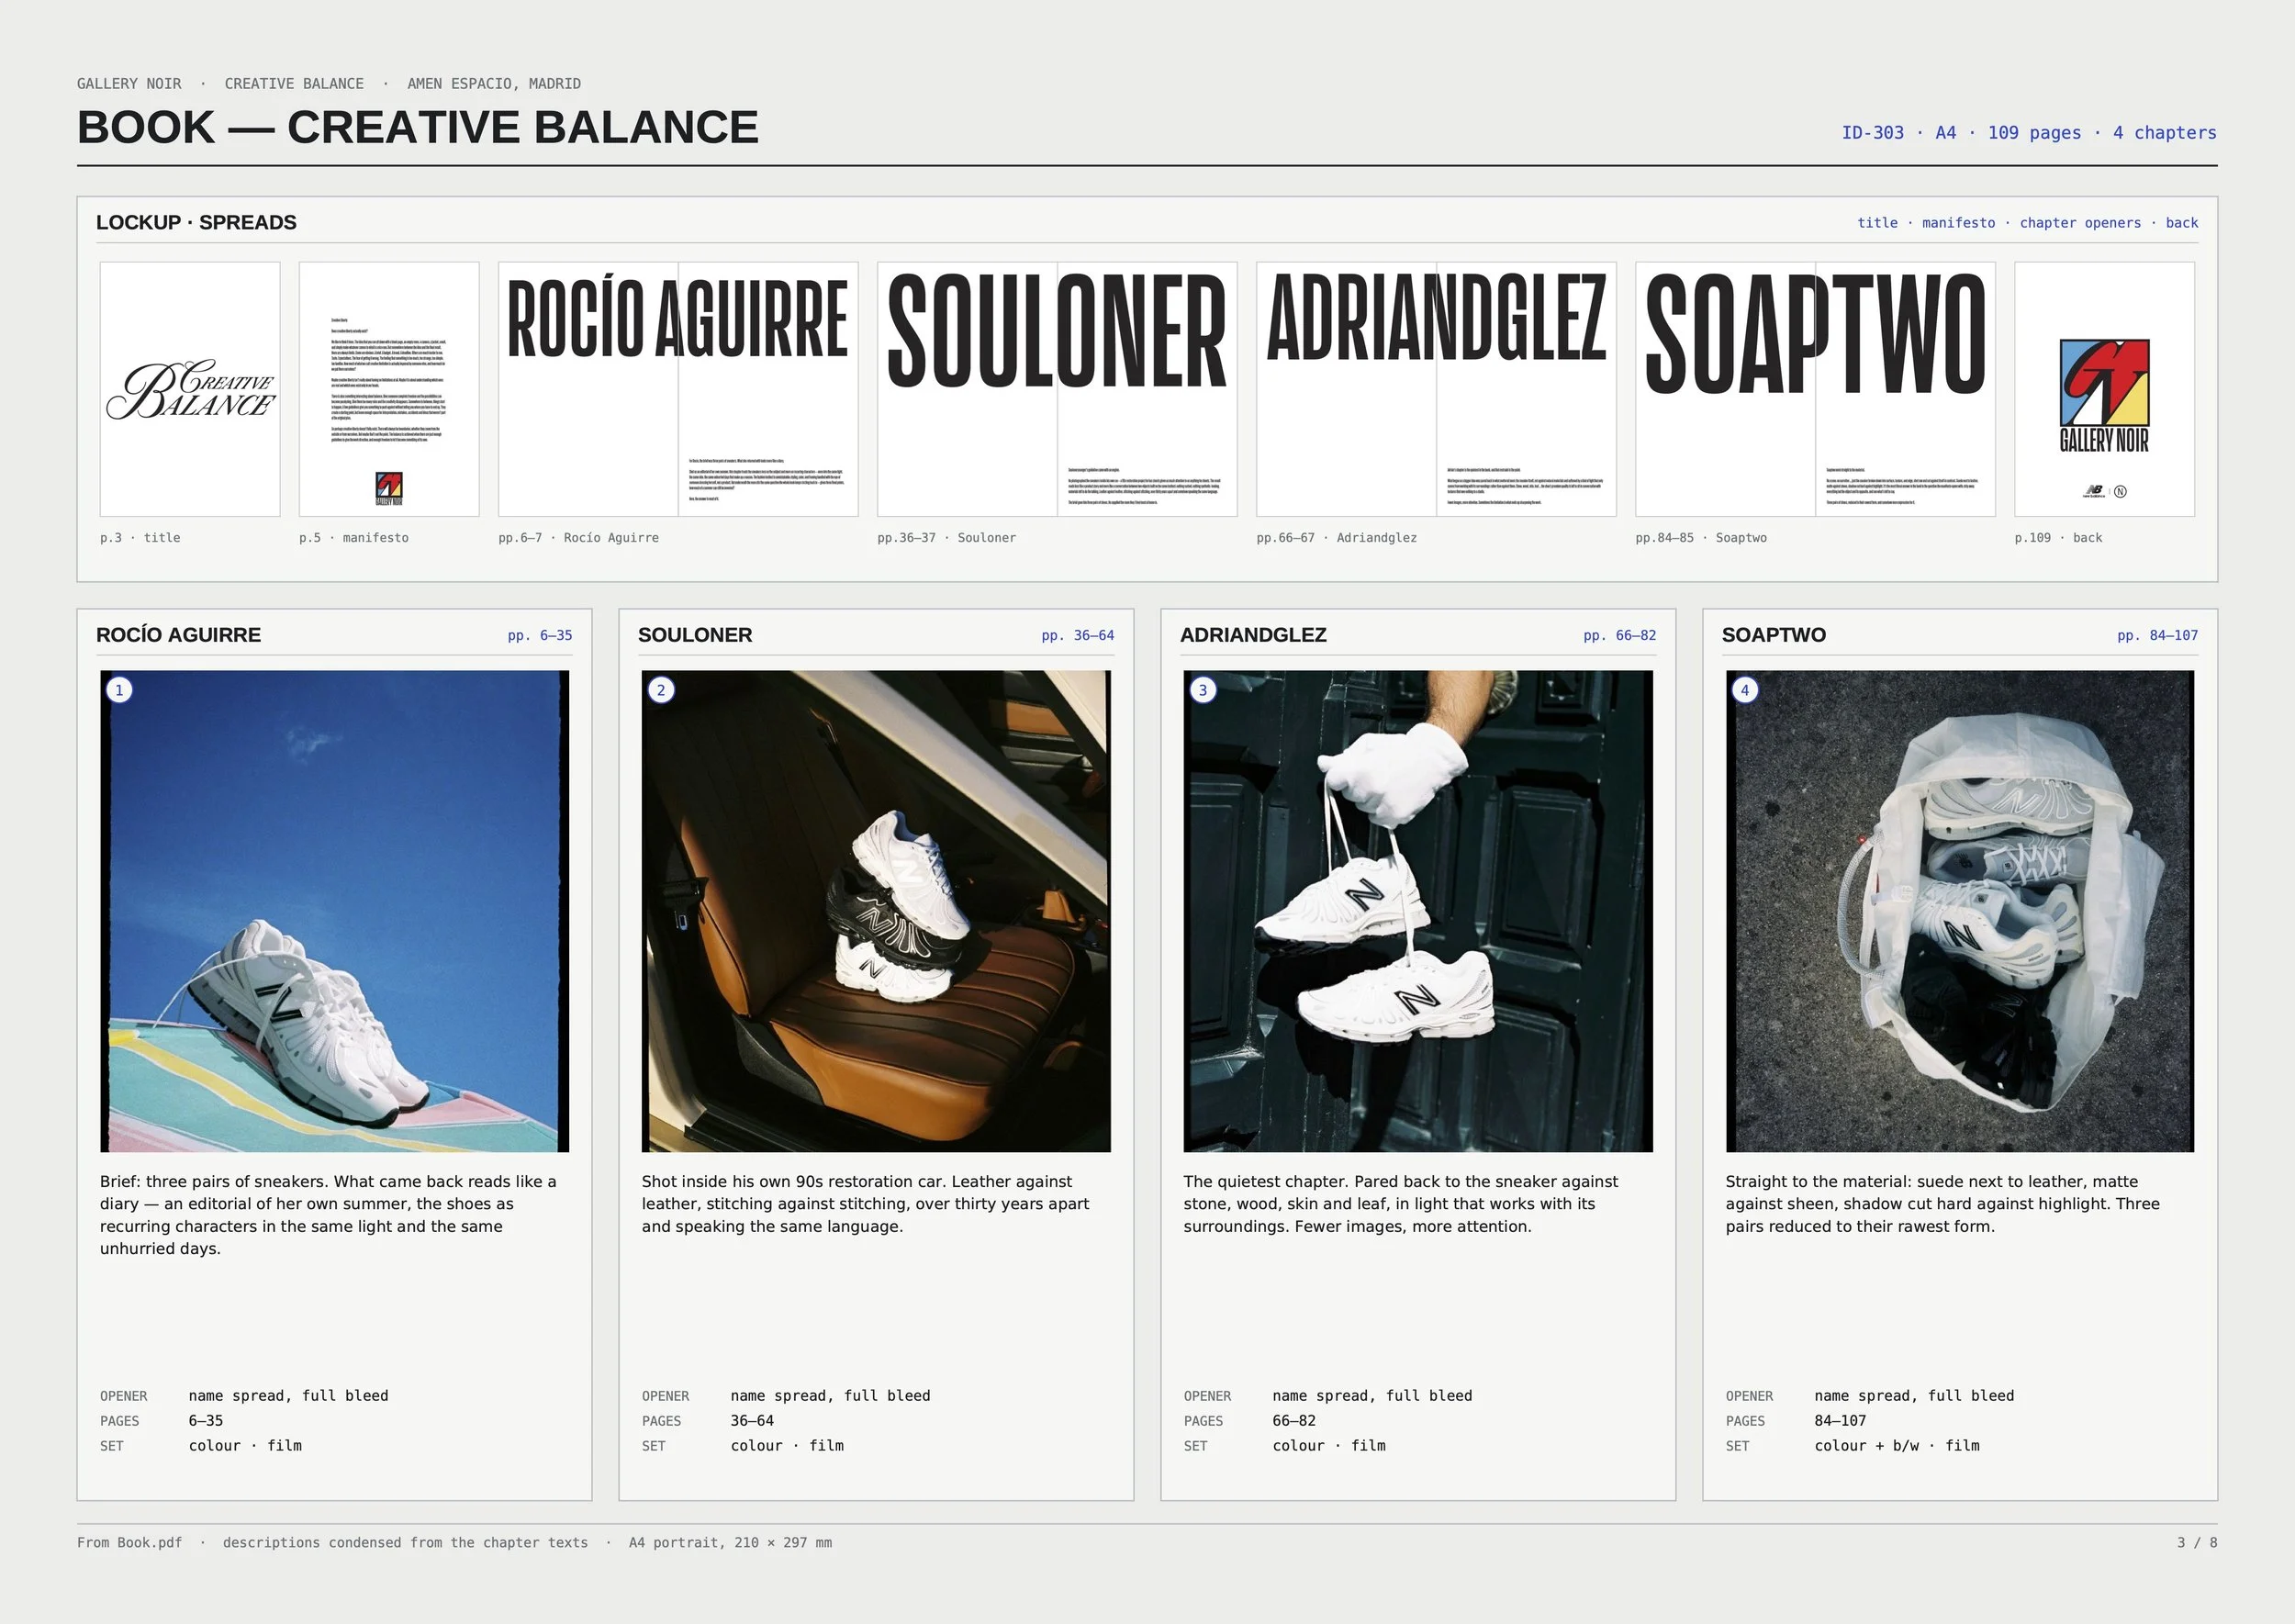Open the Creative Balance title page thumbnail
2295x1624 pixels.
click(x=190, y=389)
